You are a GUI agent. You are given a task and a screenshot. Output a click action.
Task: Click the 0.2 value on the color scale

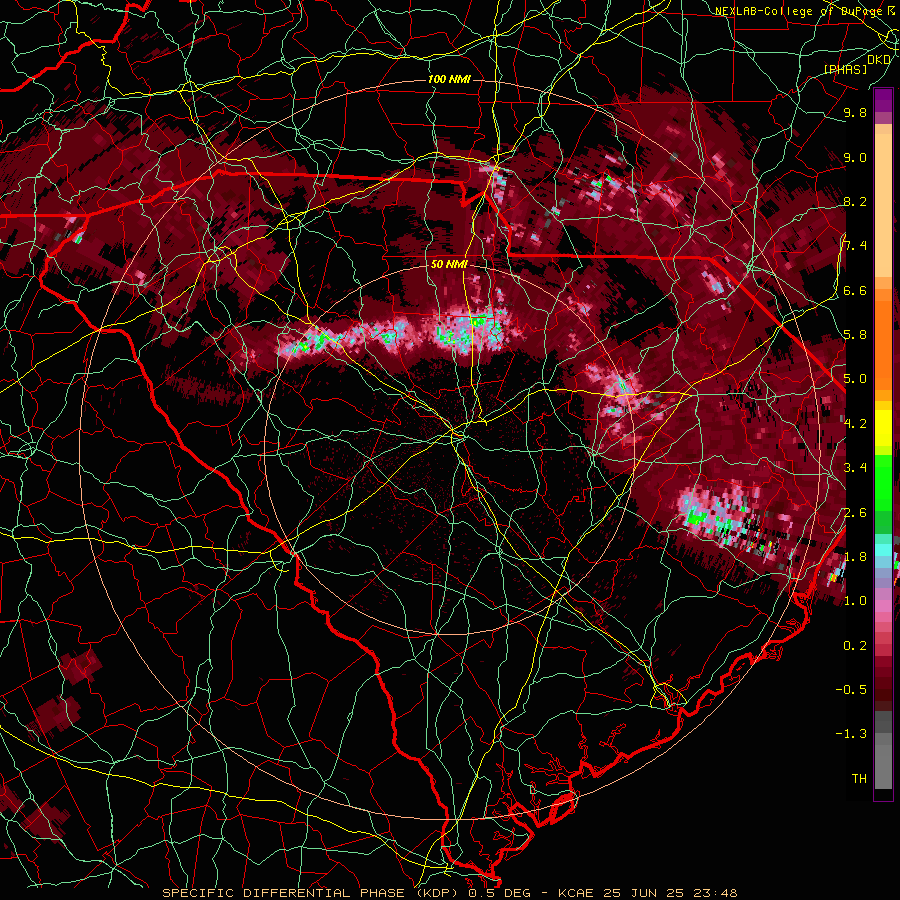coord(855,646)
